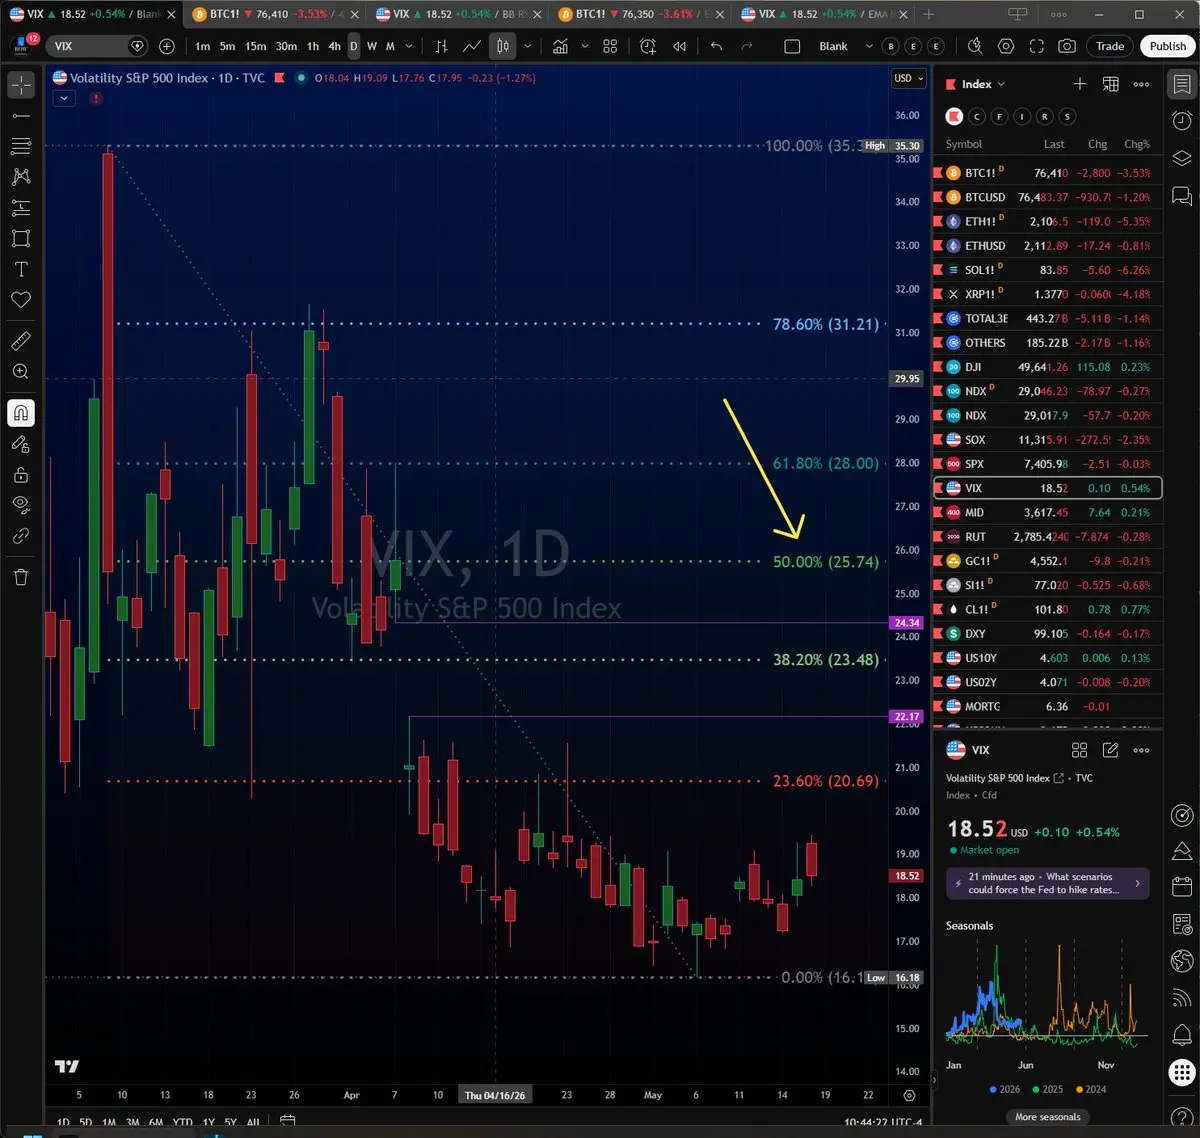Open alerts panel in right sidebar
The height and width of the screenshot is (1138, 1200).
pyautogui.click(x=1182, y=121)
